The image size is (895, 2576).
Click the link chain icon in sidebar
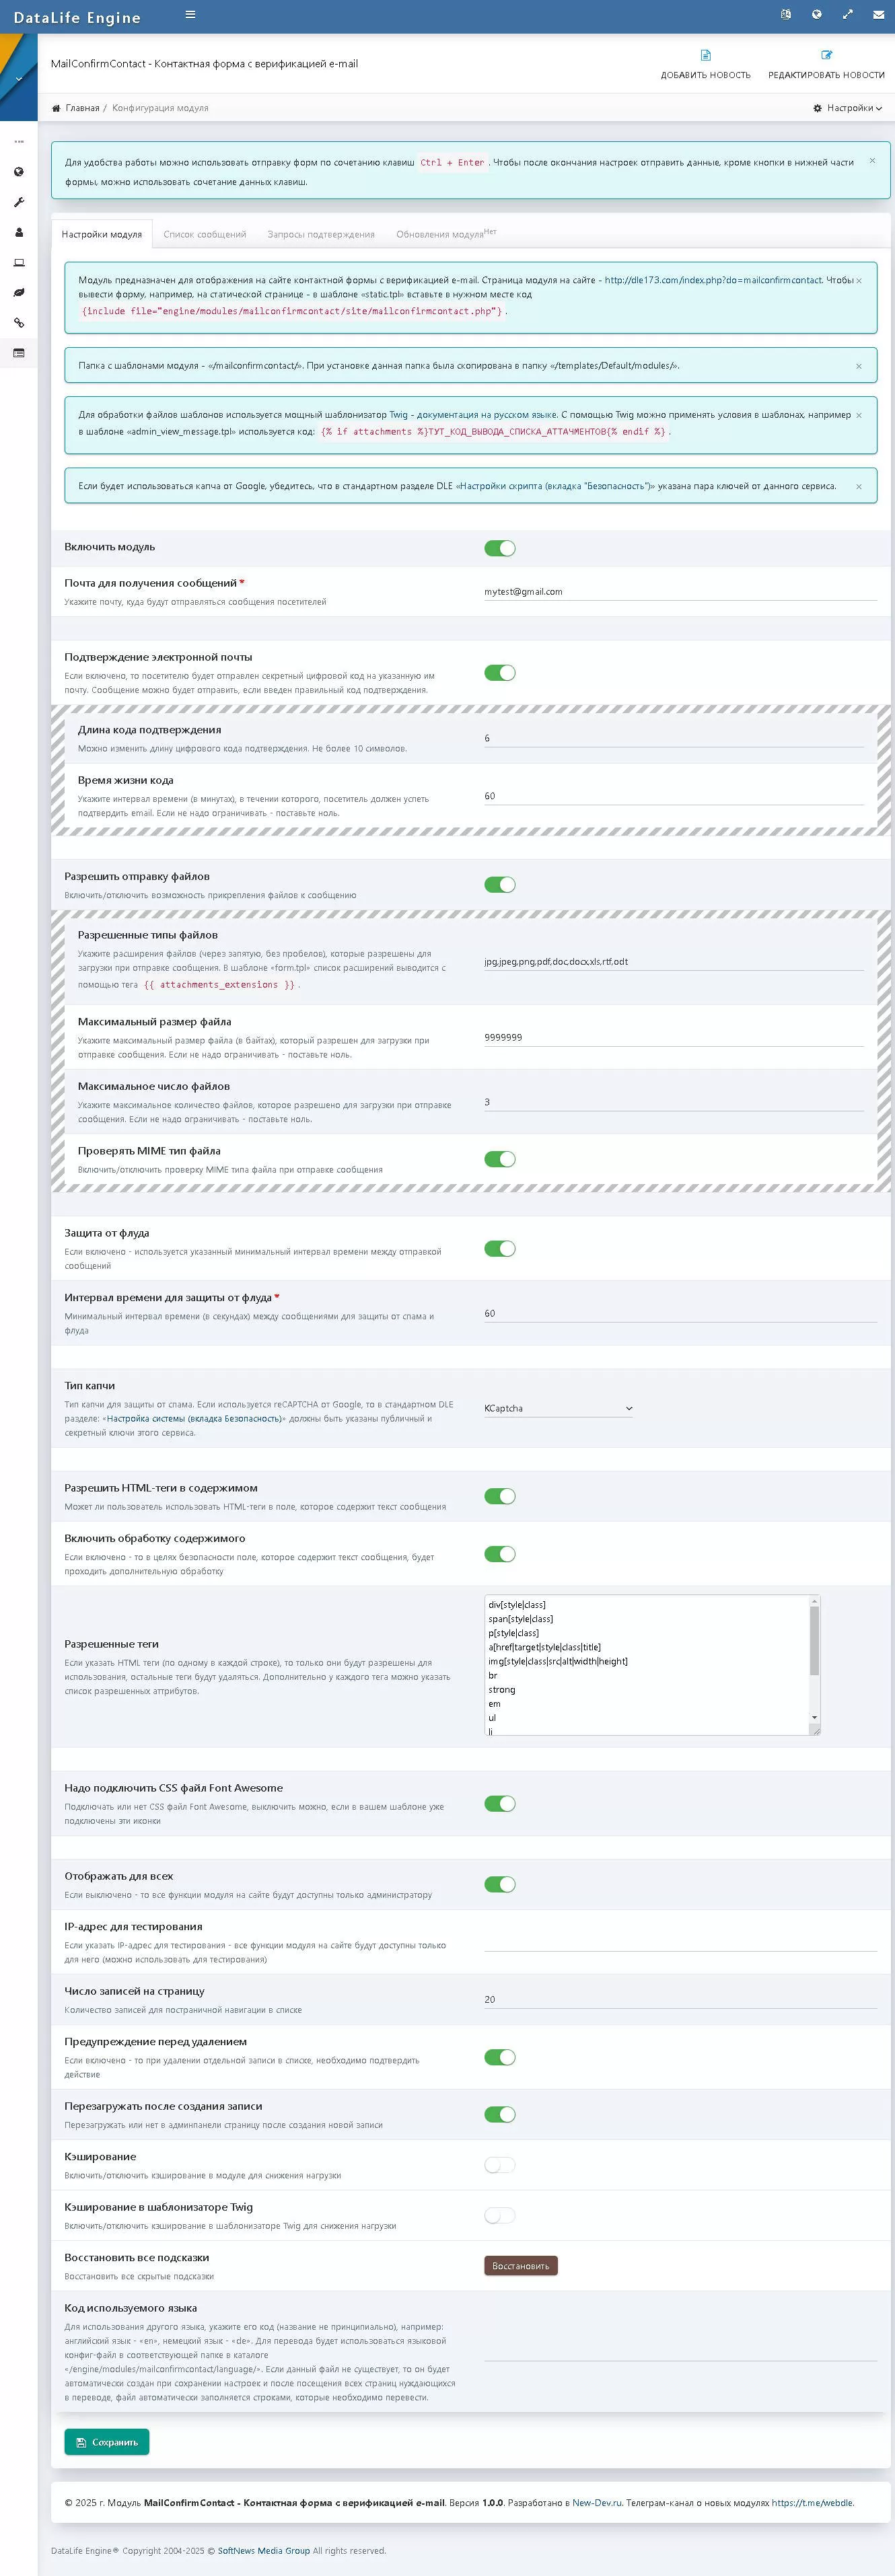tap(19, 323)
